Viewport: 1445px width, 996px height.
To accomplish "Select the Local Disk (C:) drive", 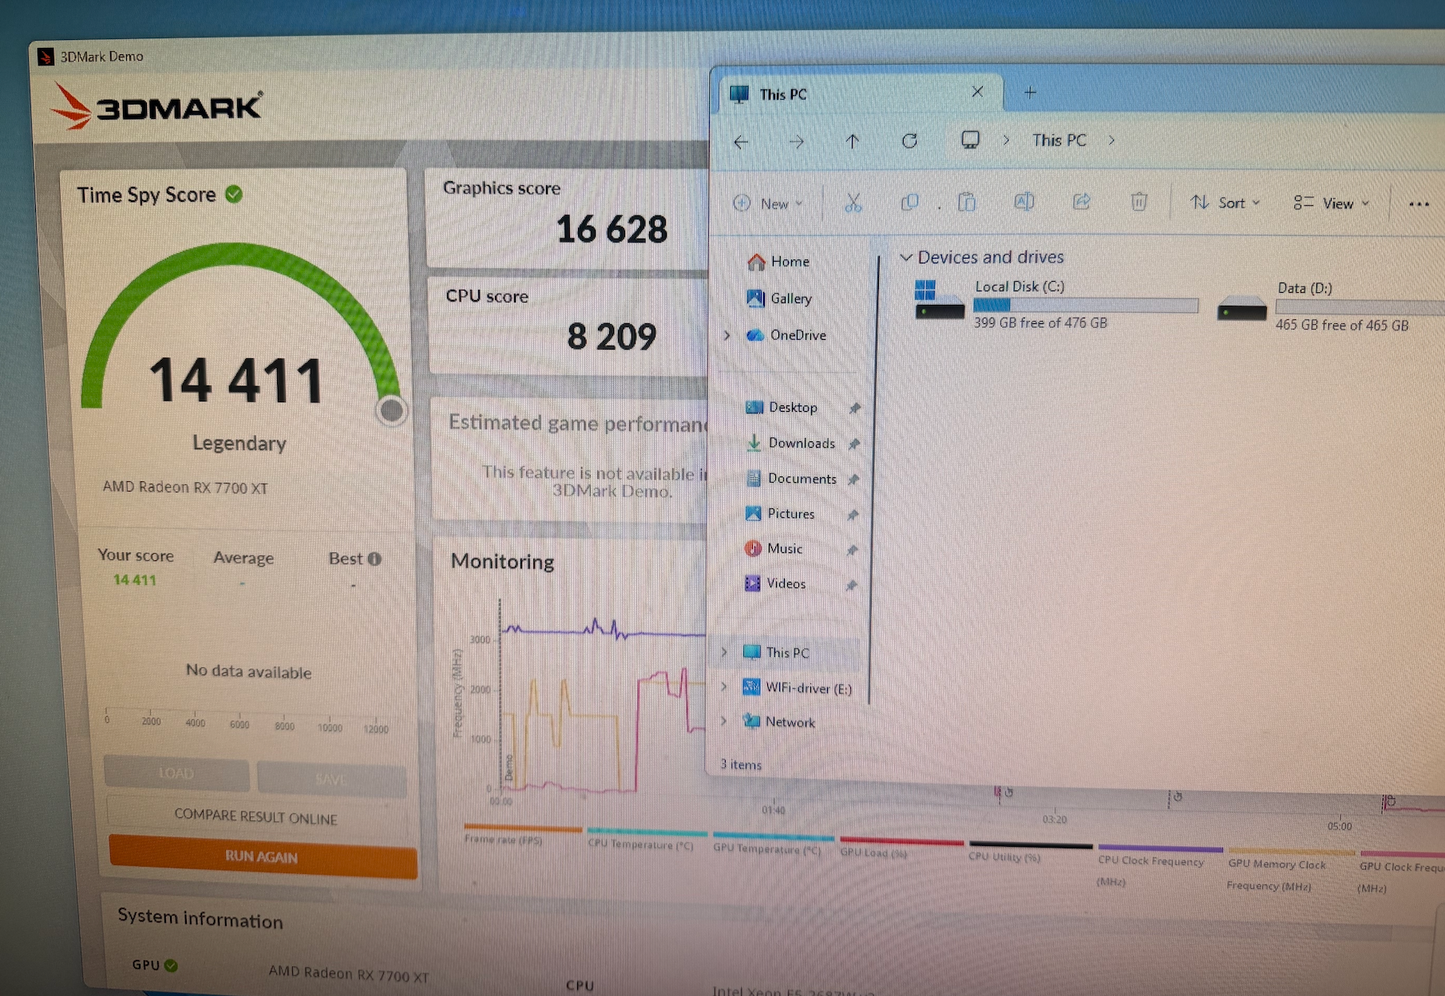I will [1055, 304].
